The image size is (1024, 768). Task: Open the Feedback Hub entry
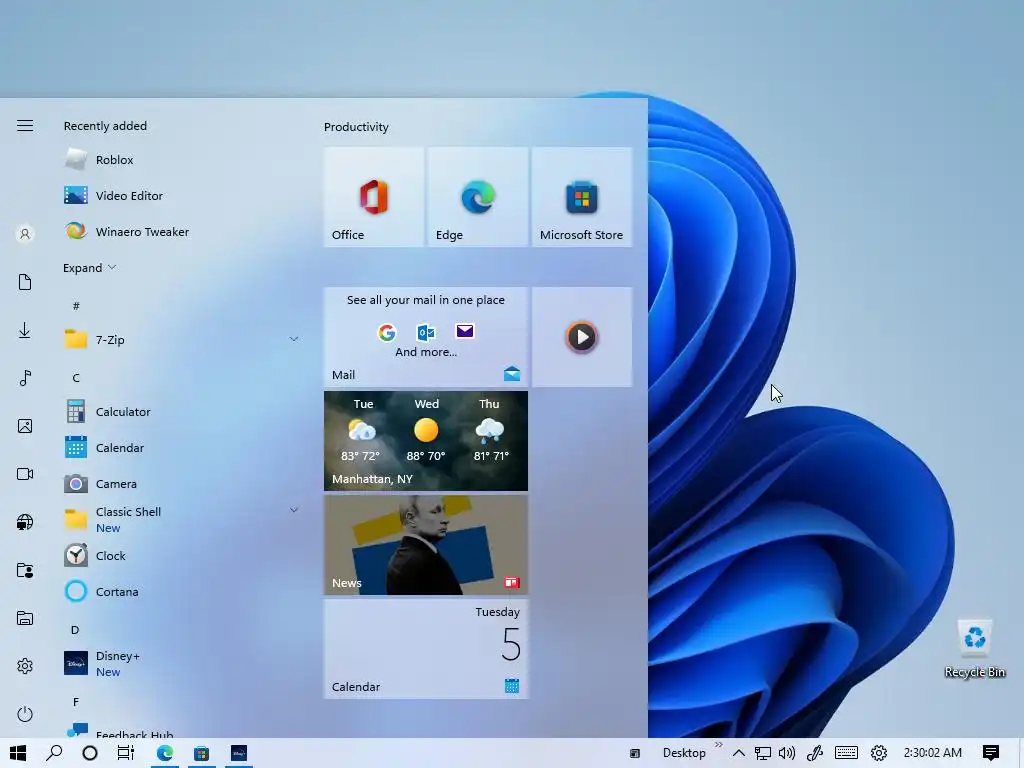pos(181,730)
